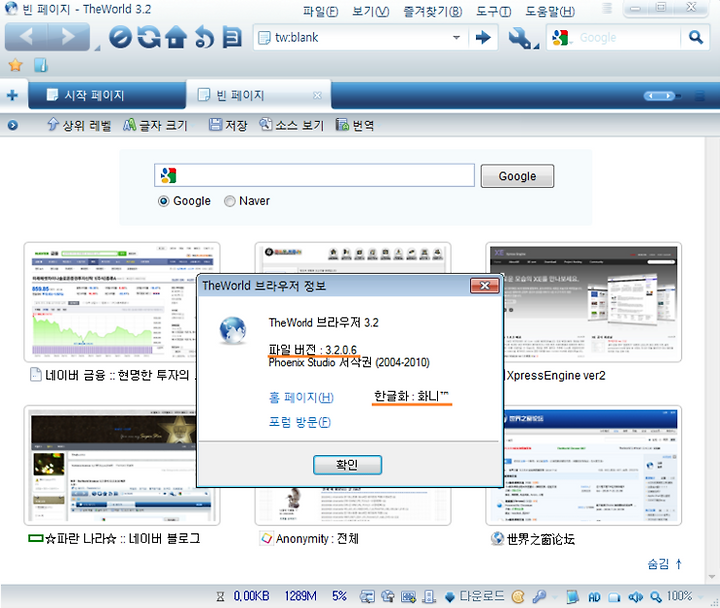Open the 포럼 방문(F) link in dialog
The image size is (720, 608).
tap(299, 422)
